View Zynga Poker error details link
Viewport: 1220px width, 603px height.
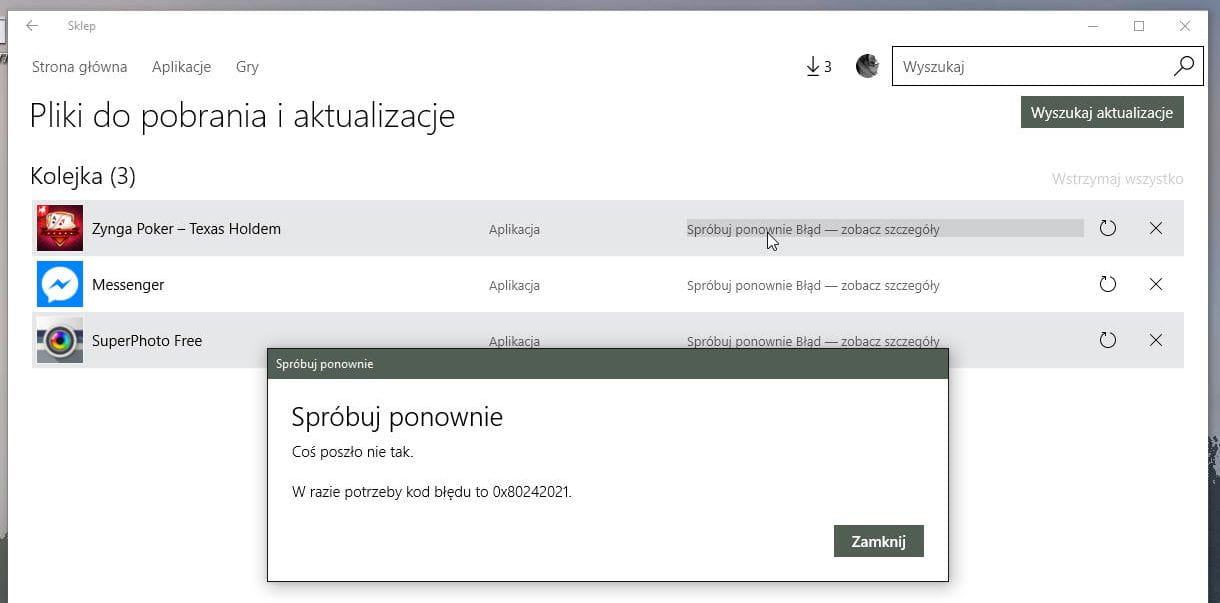813,229
